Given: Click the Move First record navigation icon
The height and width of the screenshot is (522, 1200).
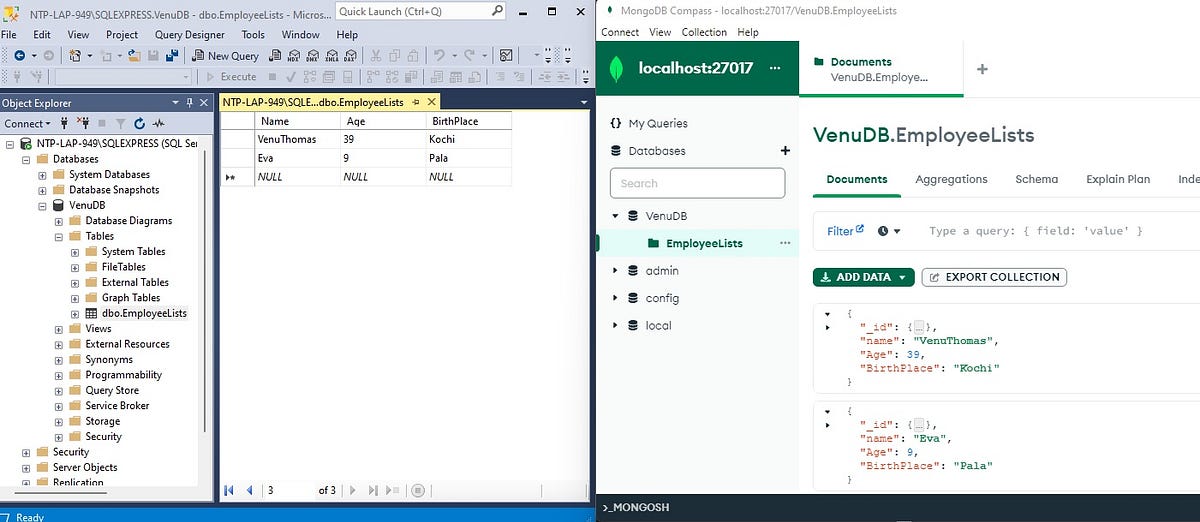Looking at the screenshot, I should coord(229,490).
